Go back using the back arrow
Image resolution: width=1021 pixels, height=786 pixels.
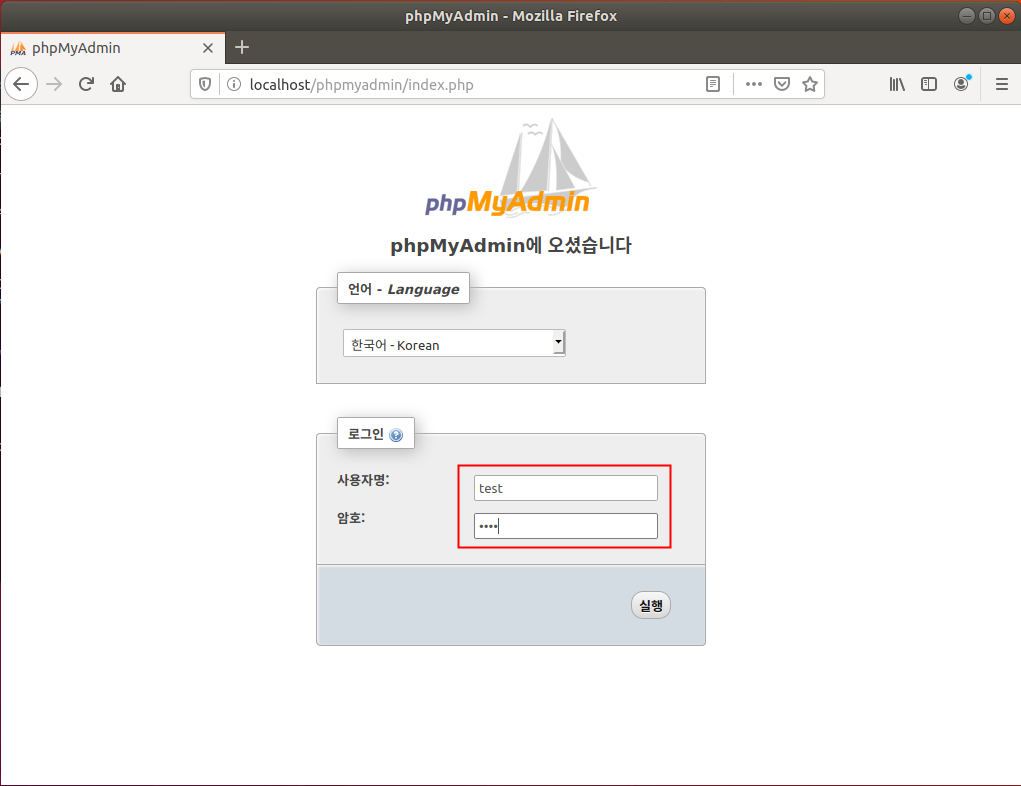21,84
